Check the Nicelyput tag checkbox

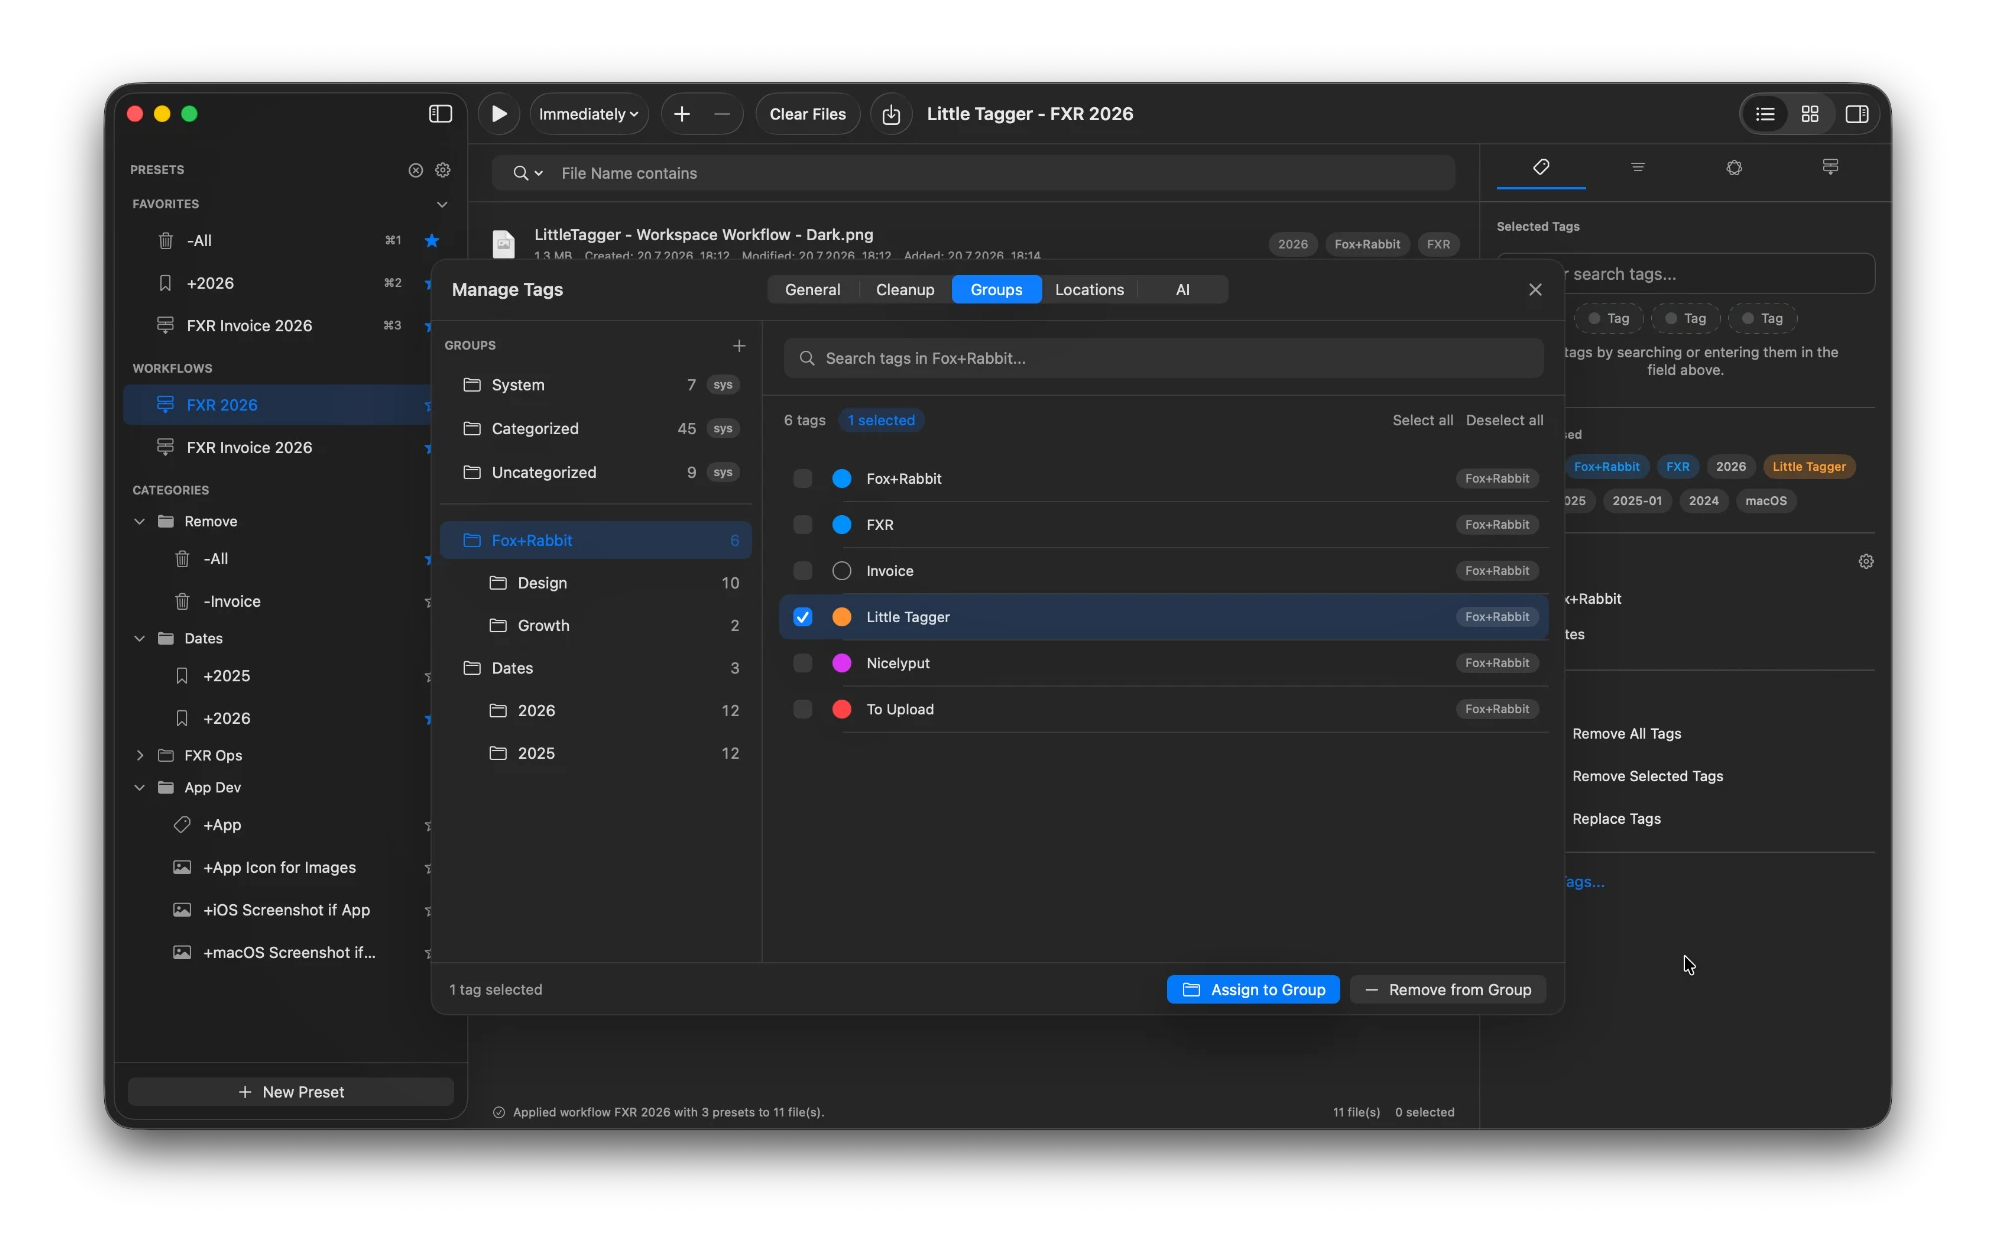802,663
